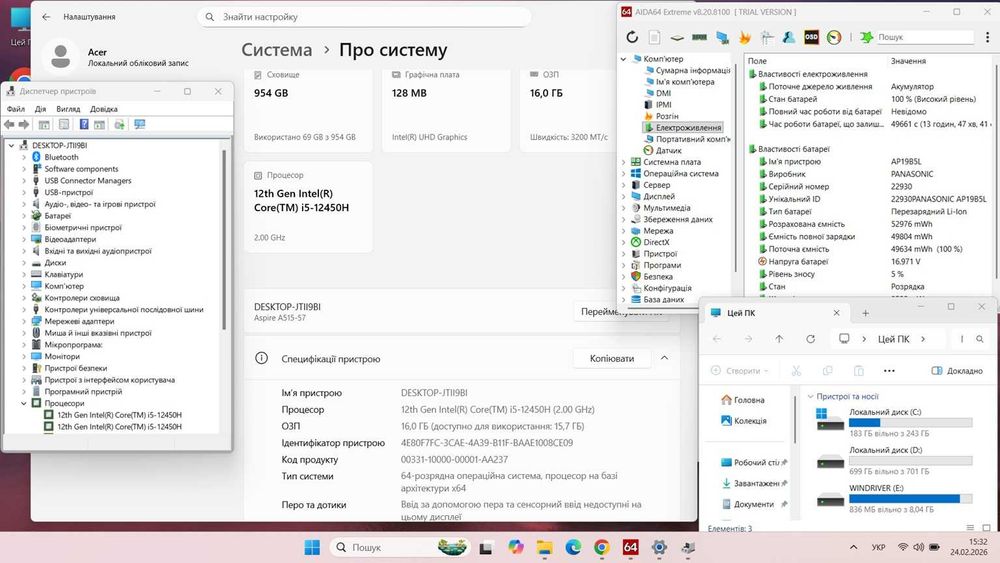This screenshot has height=563, width=1000.
Task: Click the Copilot taskbar icon
Action: tap(515, 547)
